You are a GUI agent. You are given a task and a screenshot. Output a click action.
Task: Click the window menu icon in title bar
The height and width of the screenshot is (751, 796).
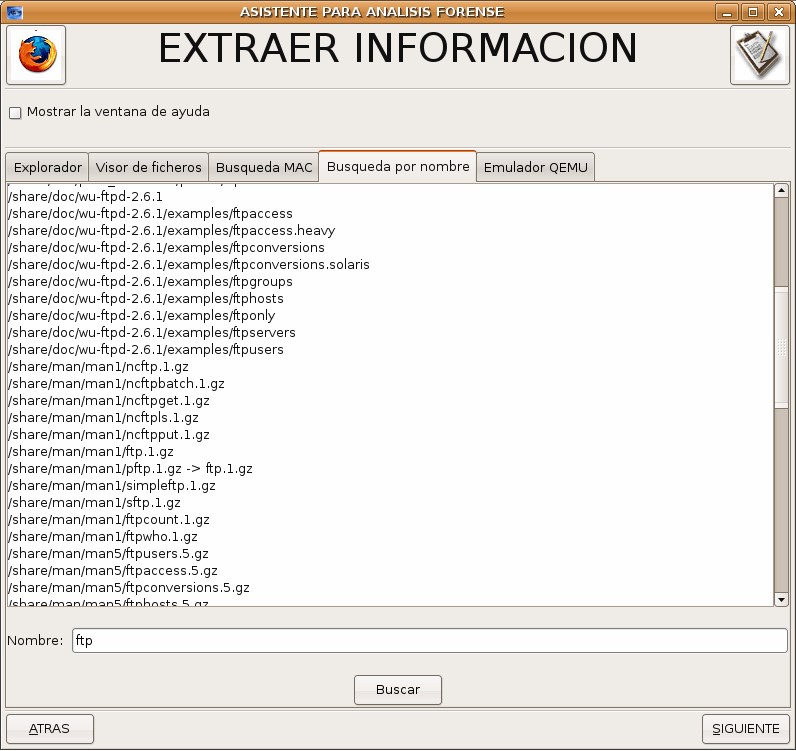point(13,12)
